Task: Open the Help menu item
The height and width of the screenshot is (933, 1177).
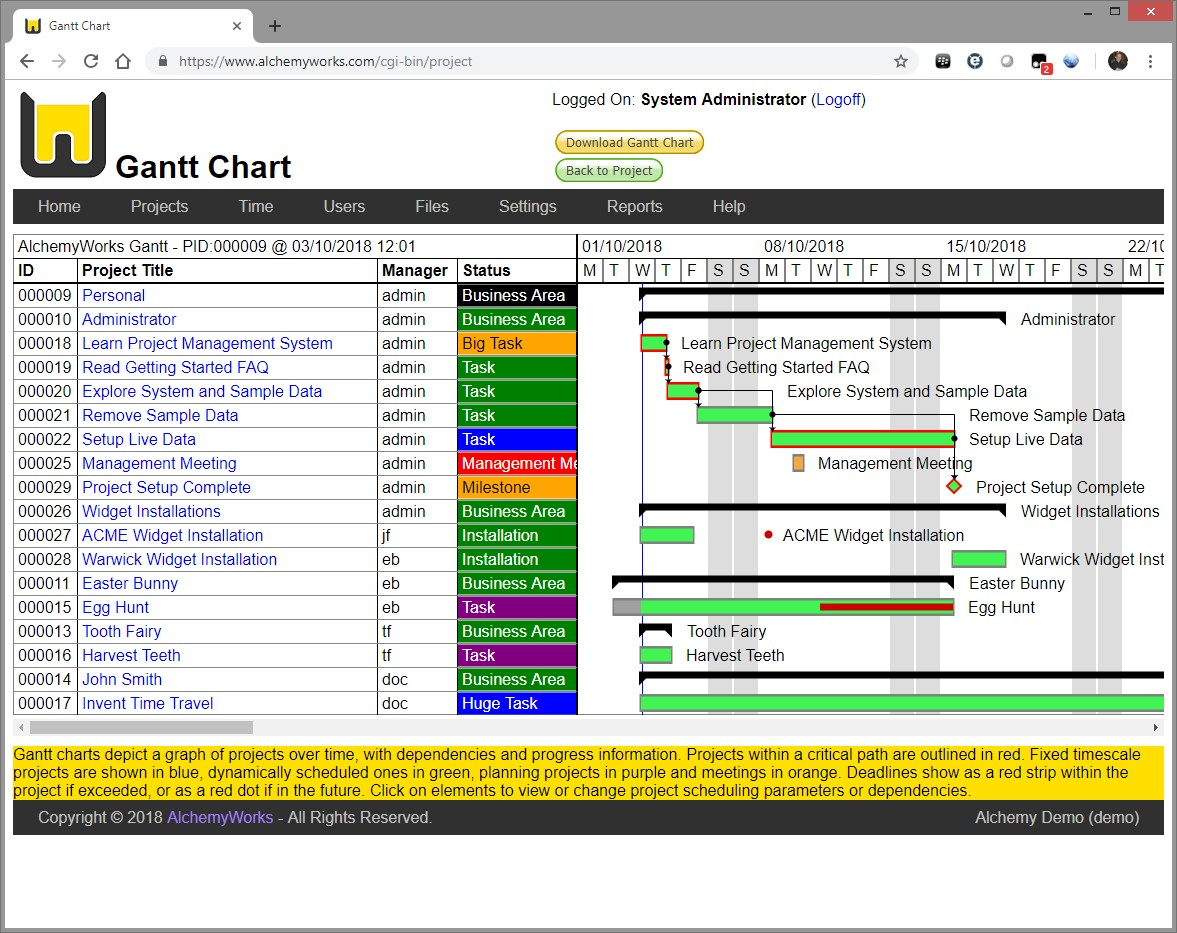Action: (729, 206)
